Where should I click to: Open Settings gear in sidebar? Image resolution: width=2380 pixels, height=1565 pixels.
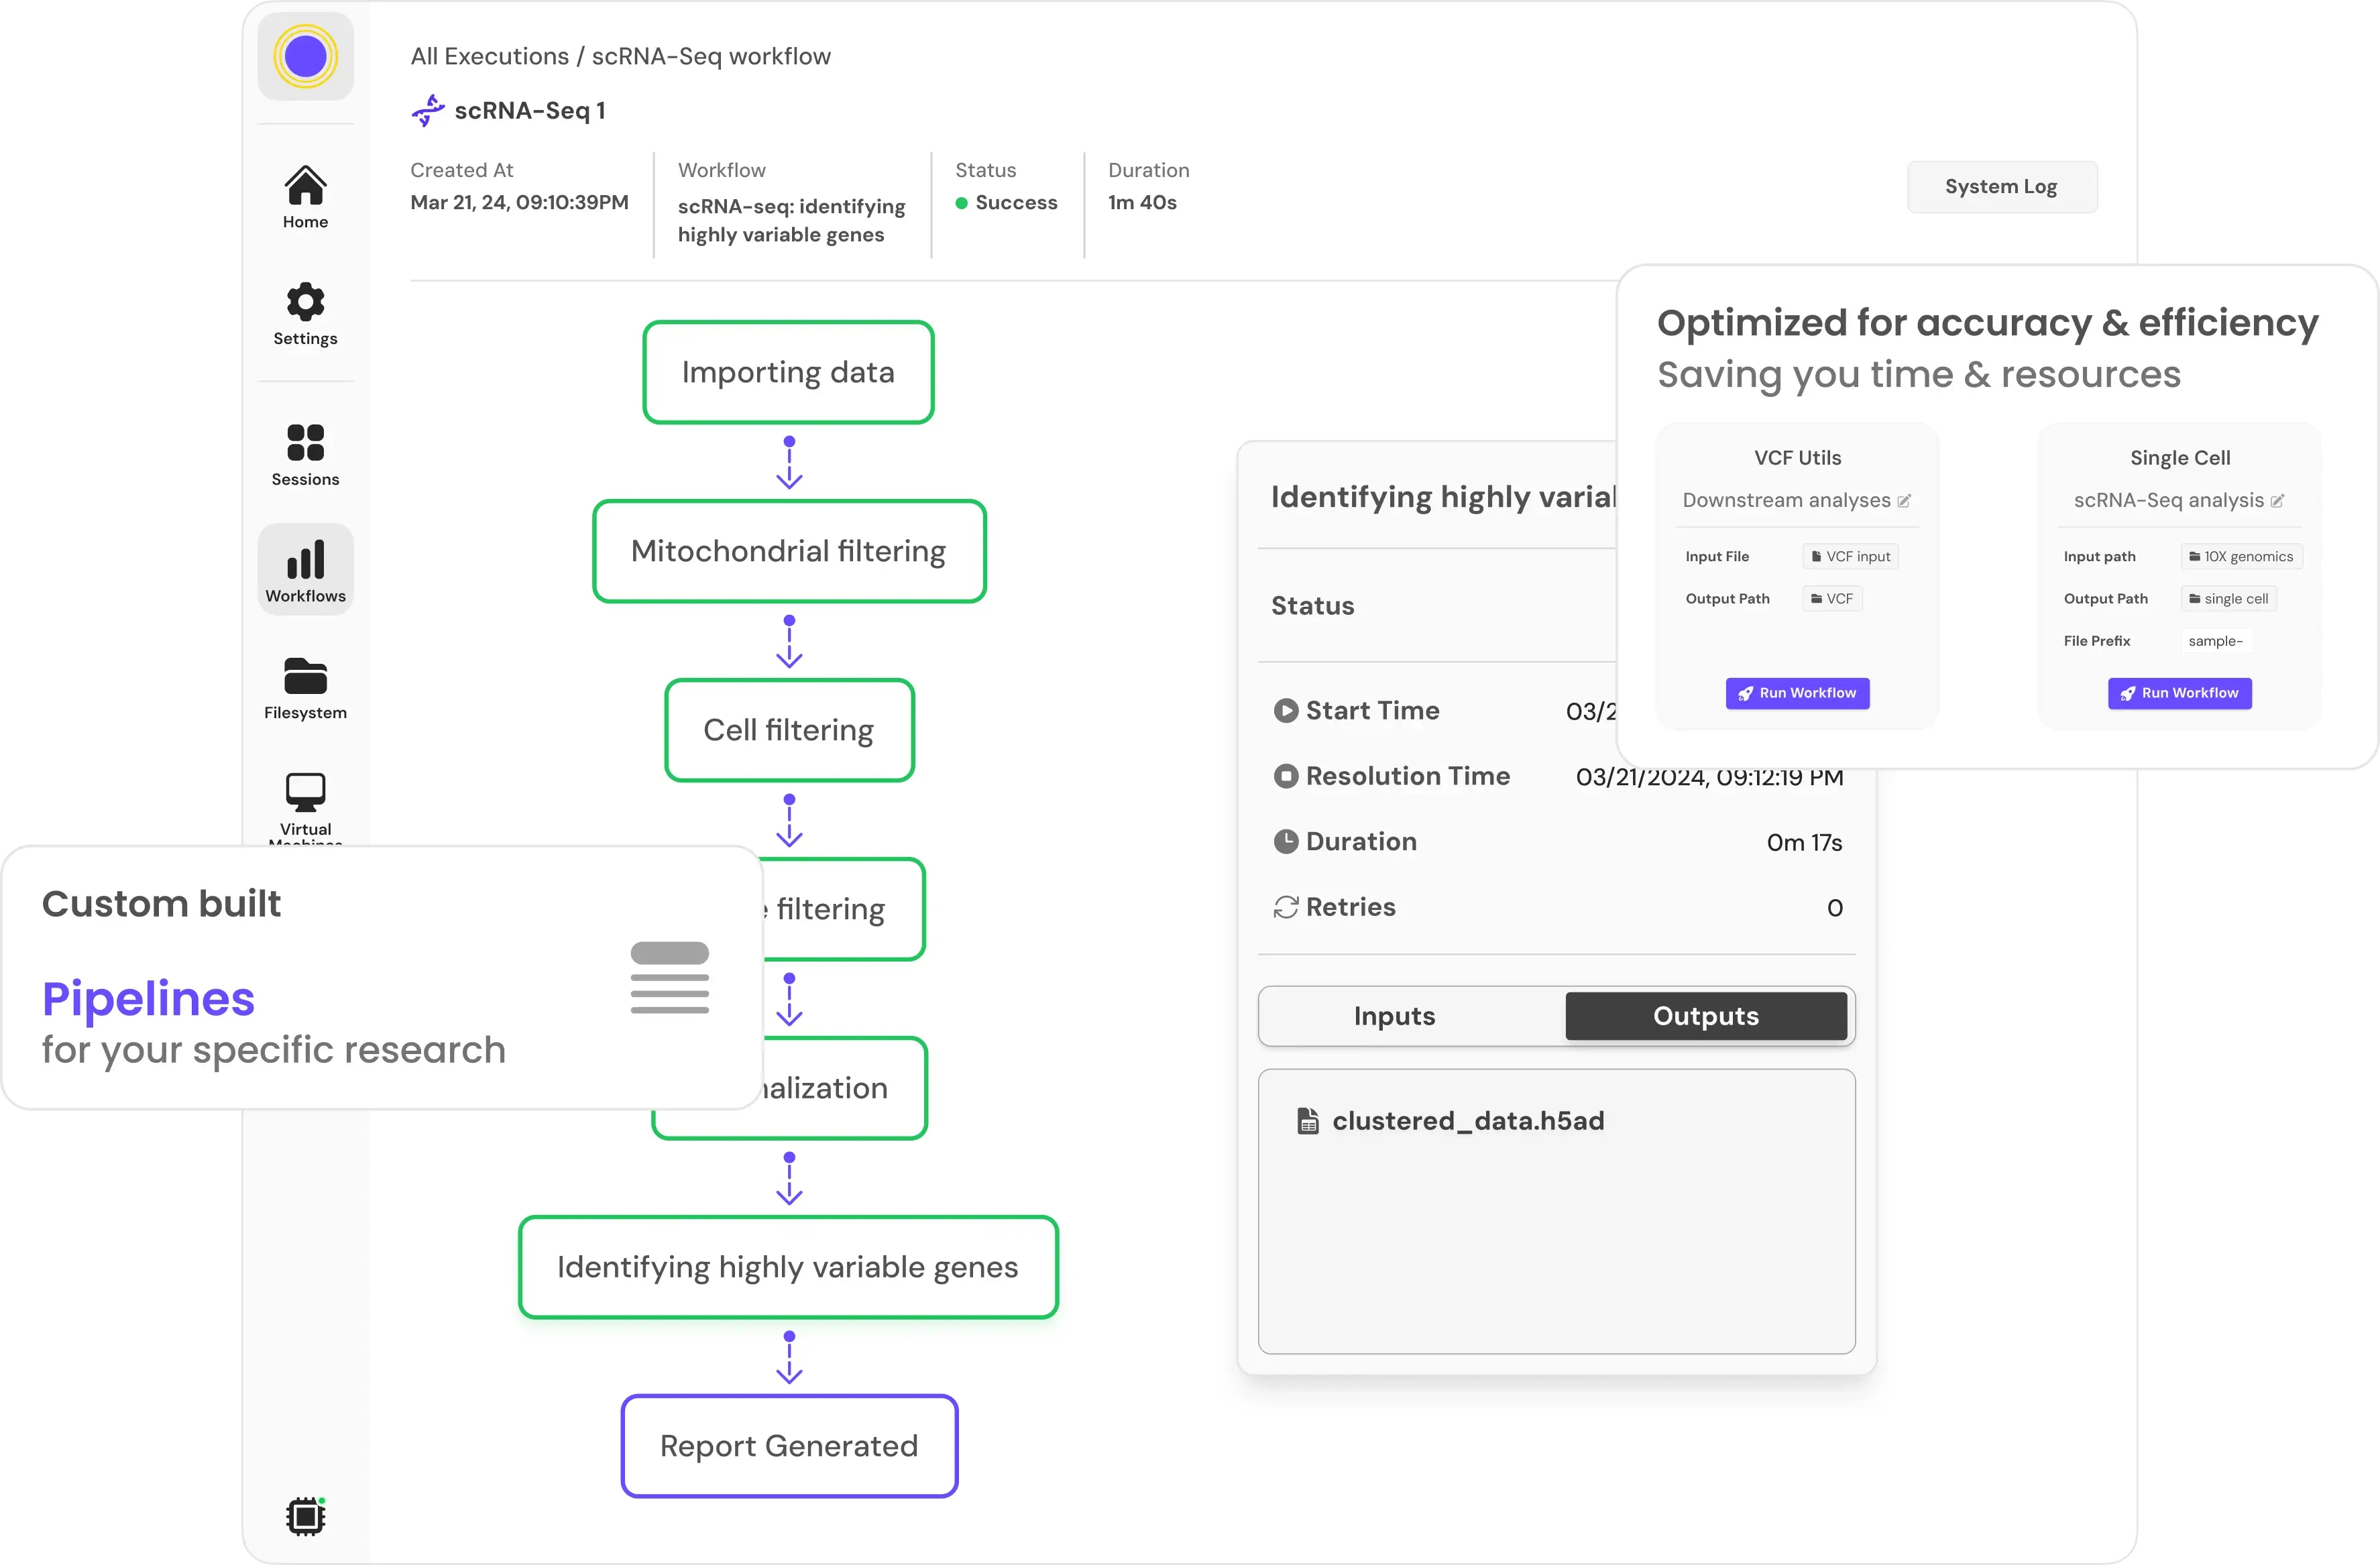pos(305,314)
